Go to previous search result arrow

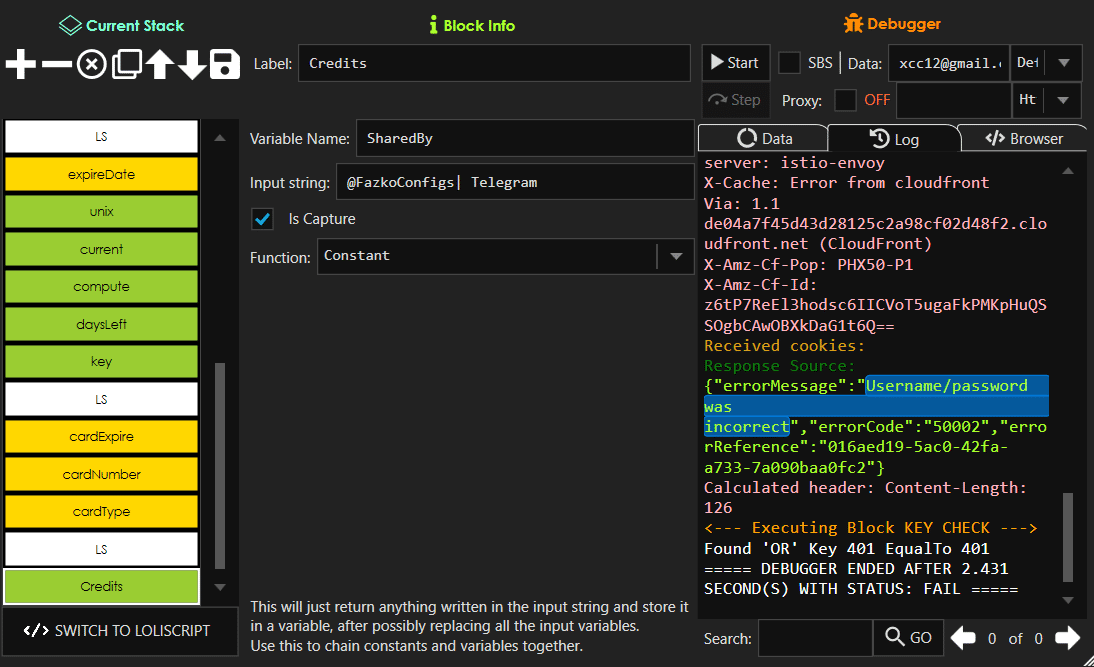968,638
